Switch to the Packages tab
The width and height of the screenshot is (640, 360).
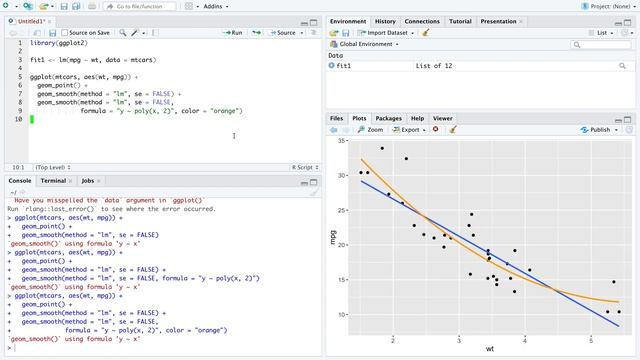pyautogui.click(x=388, y=118)
